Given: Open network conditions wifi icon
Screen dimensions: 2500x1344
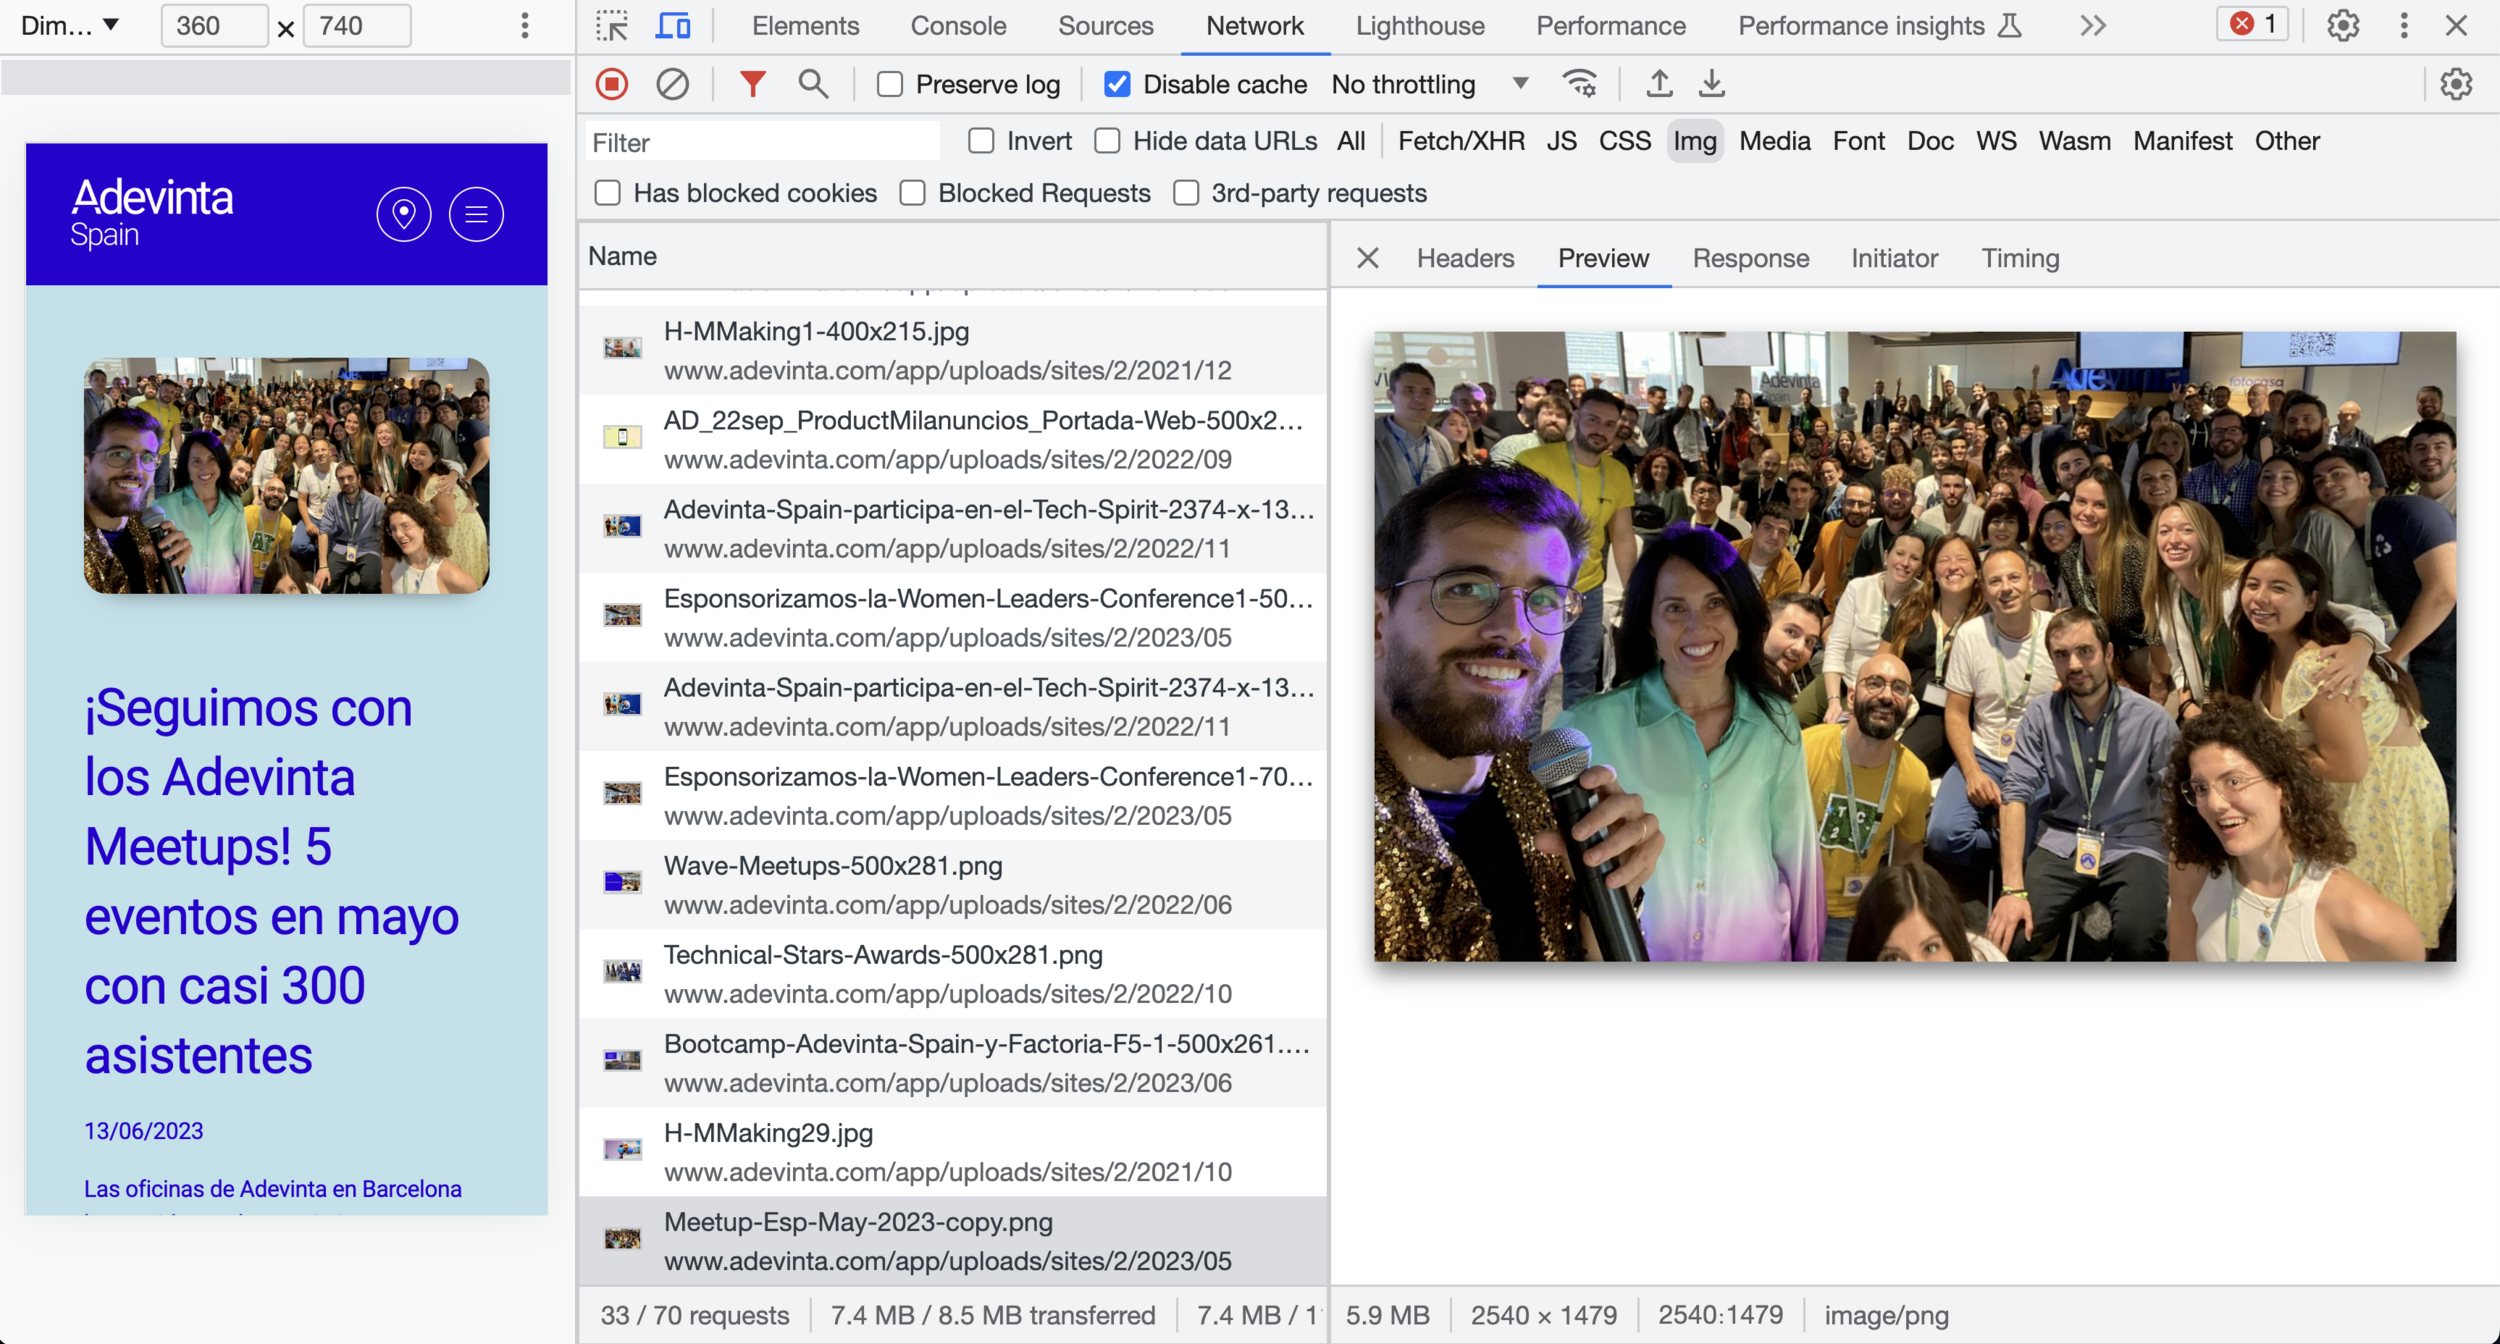Looking at the screenshot, I should point(1580,84).
